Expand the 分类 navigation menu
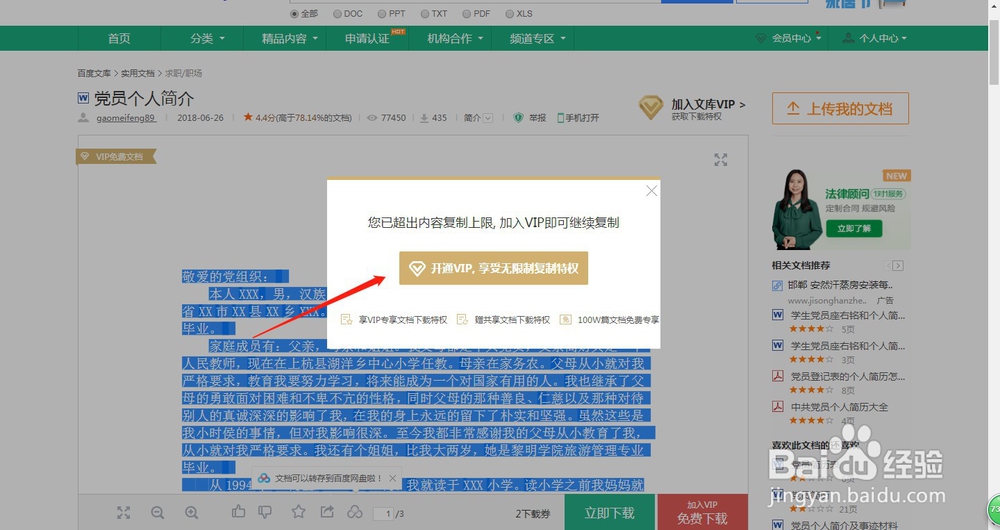Screen dimensions: 1000x530 (207, 38)
